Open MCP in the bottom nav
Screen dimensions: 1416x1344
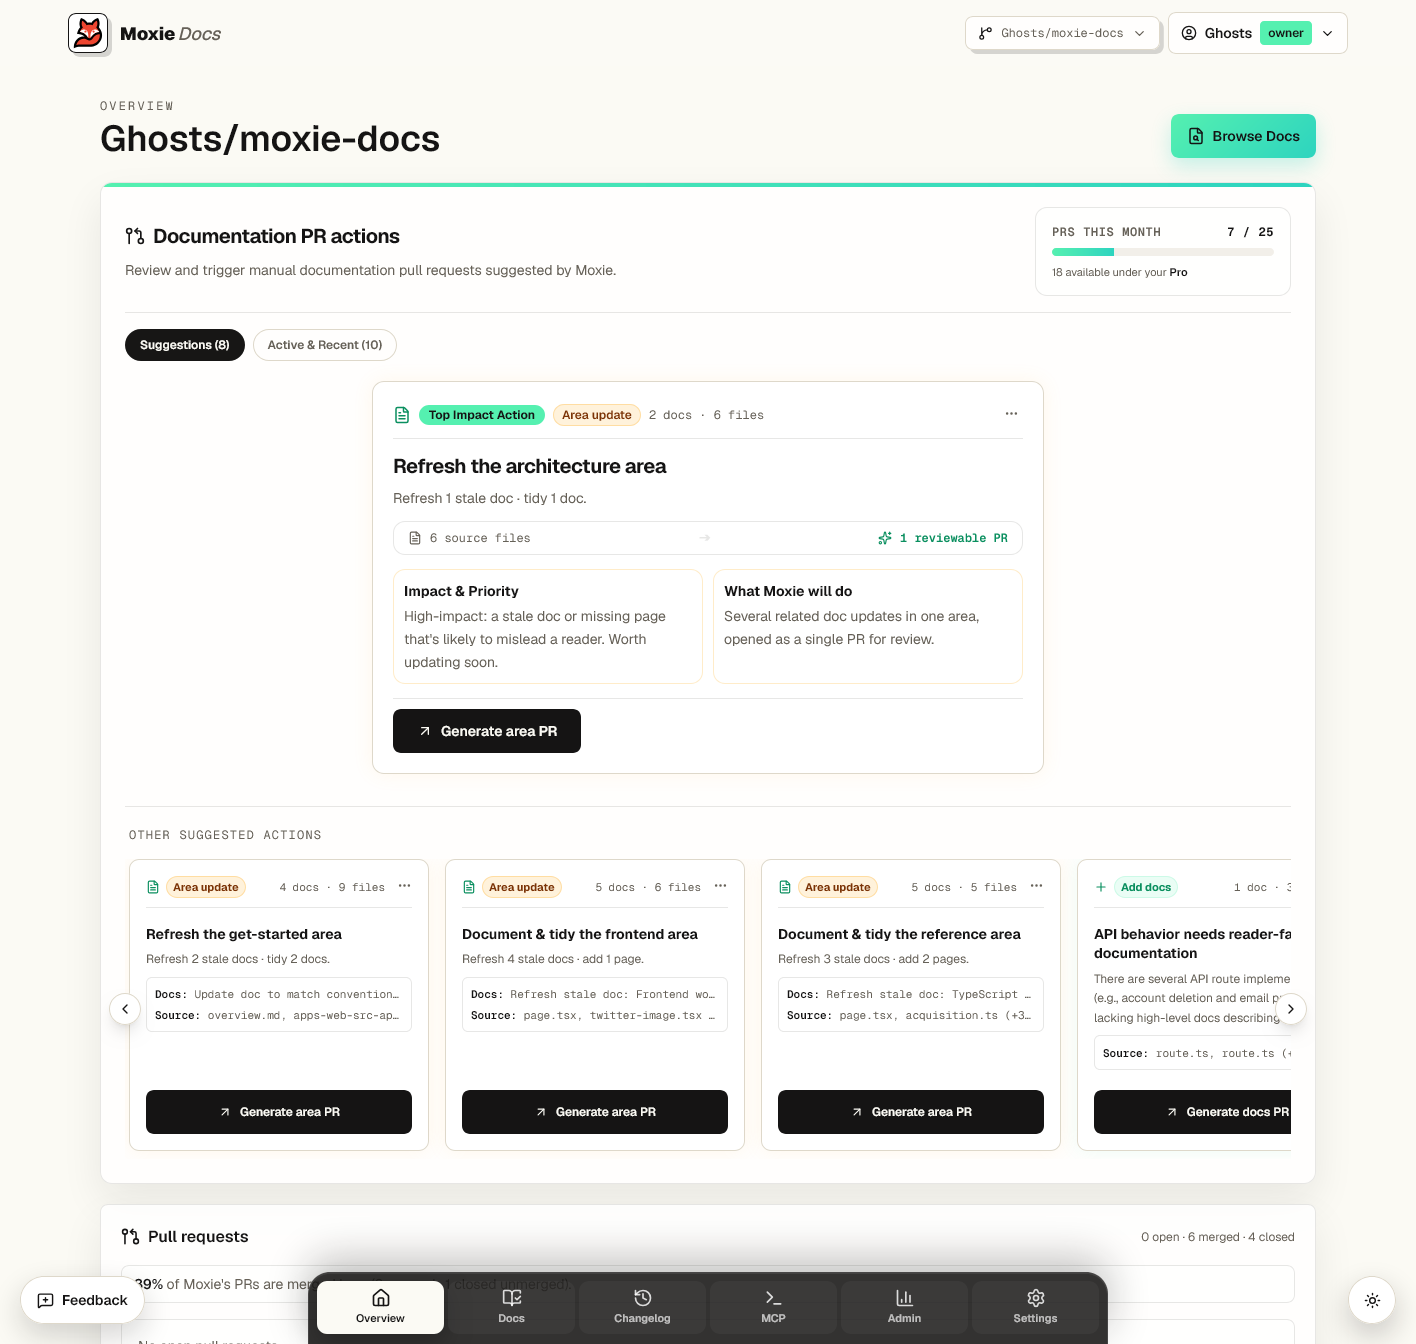(773, 1307)
